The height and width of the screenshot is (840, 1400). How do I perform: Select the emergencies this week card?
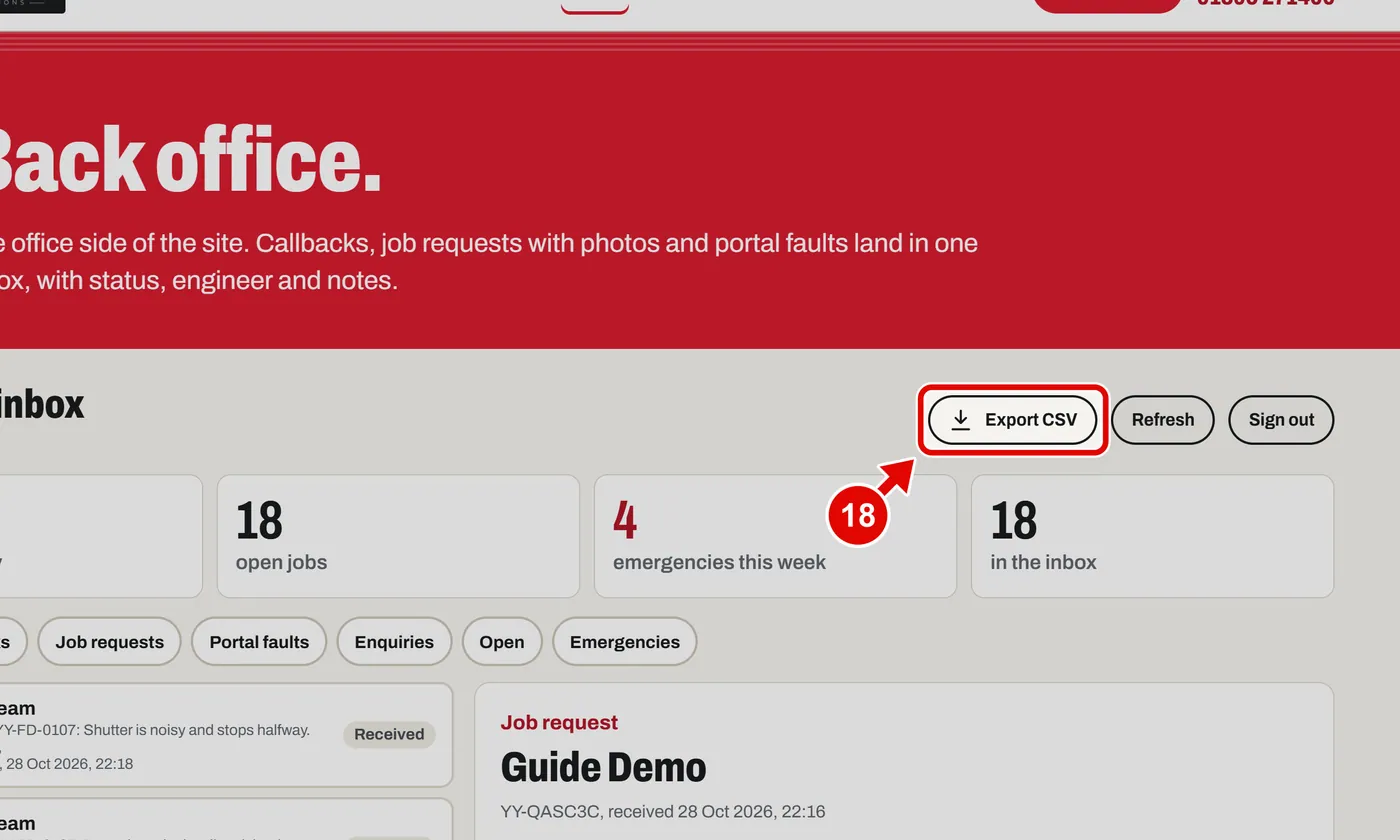tap(775, 536)
